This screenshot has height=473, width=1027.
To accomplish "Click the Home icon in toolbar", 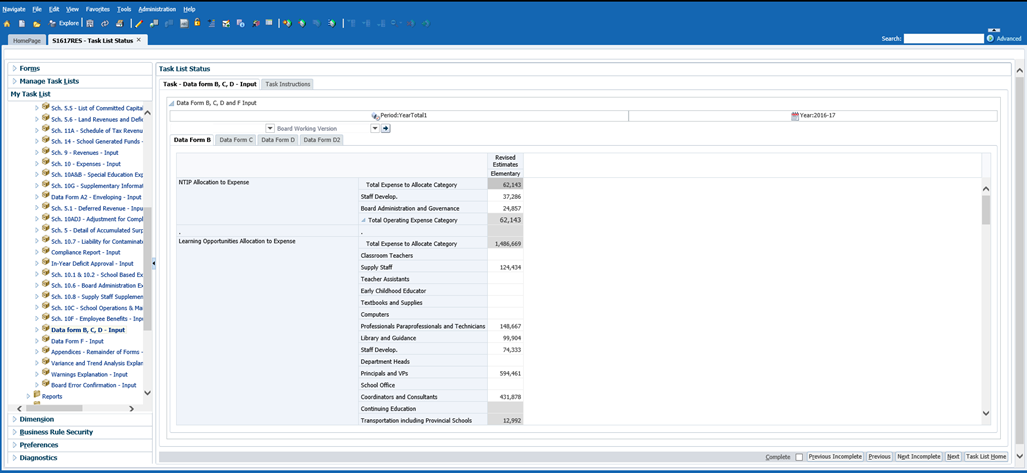I will pos(7,23).
